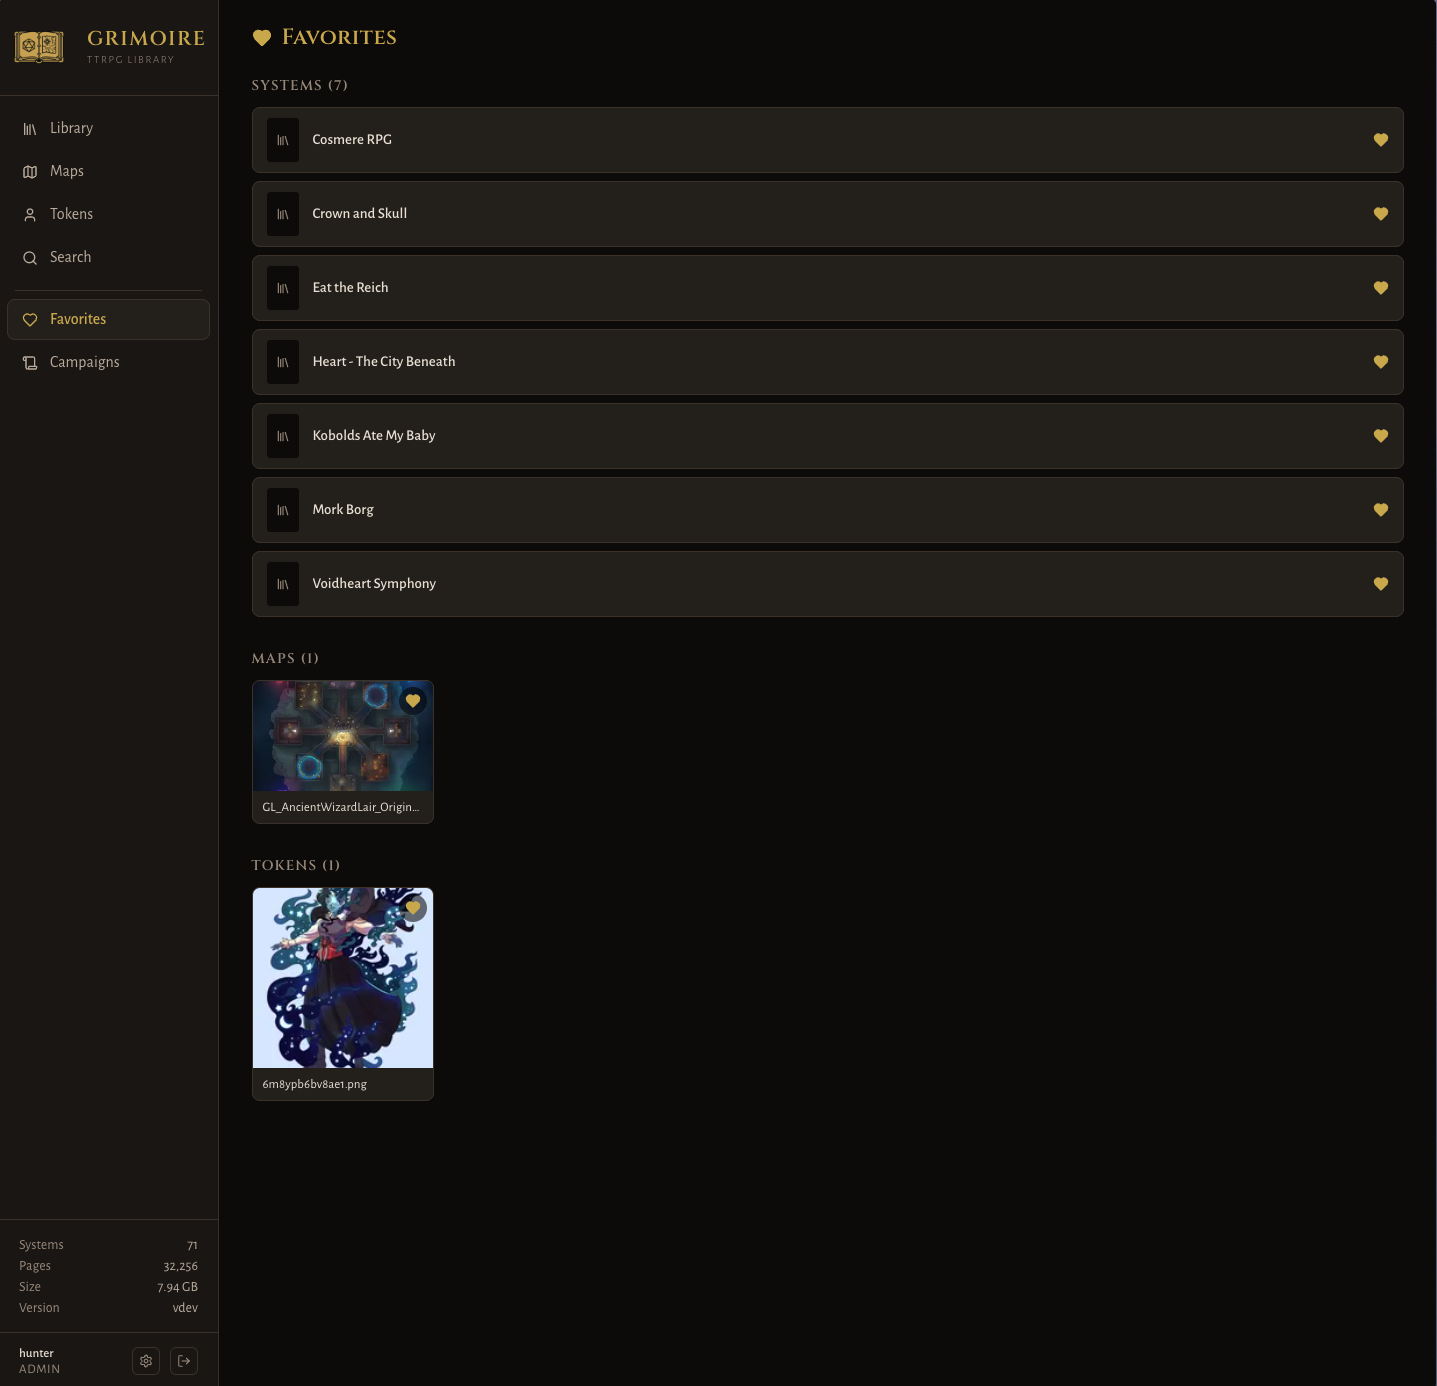Viewport: 1437px width, 1386px height.
Task: Click the hunter username label
Action: click(x=37, y=1354)
